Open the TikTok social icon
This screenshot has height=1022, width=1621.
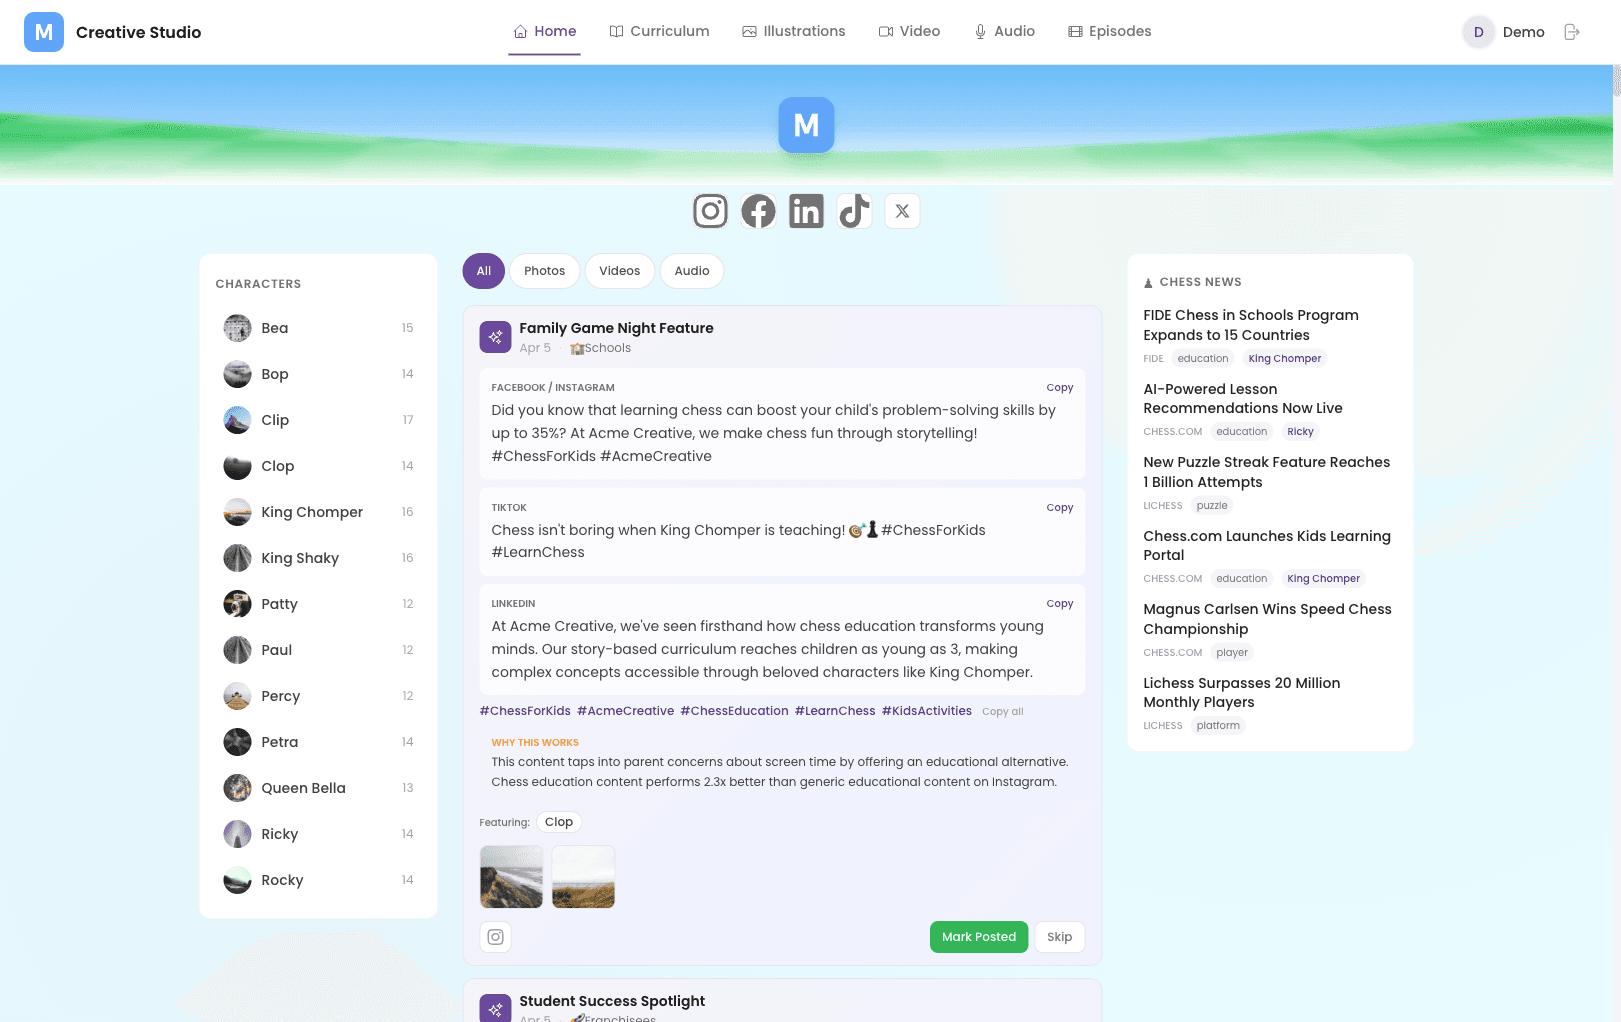(854, 211)
